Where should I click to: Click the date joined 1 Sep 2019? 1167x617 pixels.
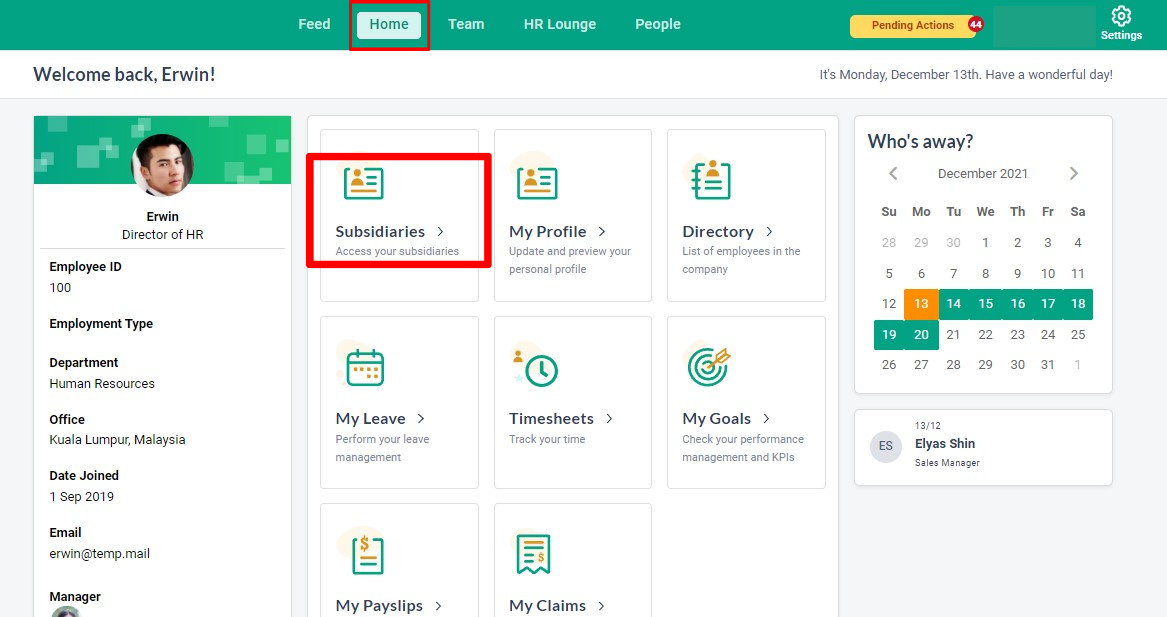click(x=82, y=496)
